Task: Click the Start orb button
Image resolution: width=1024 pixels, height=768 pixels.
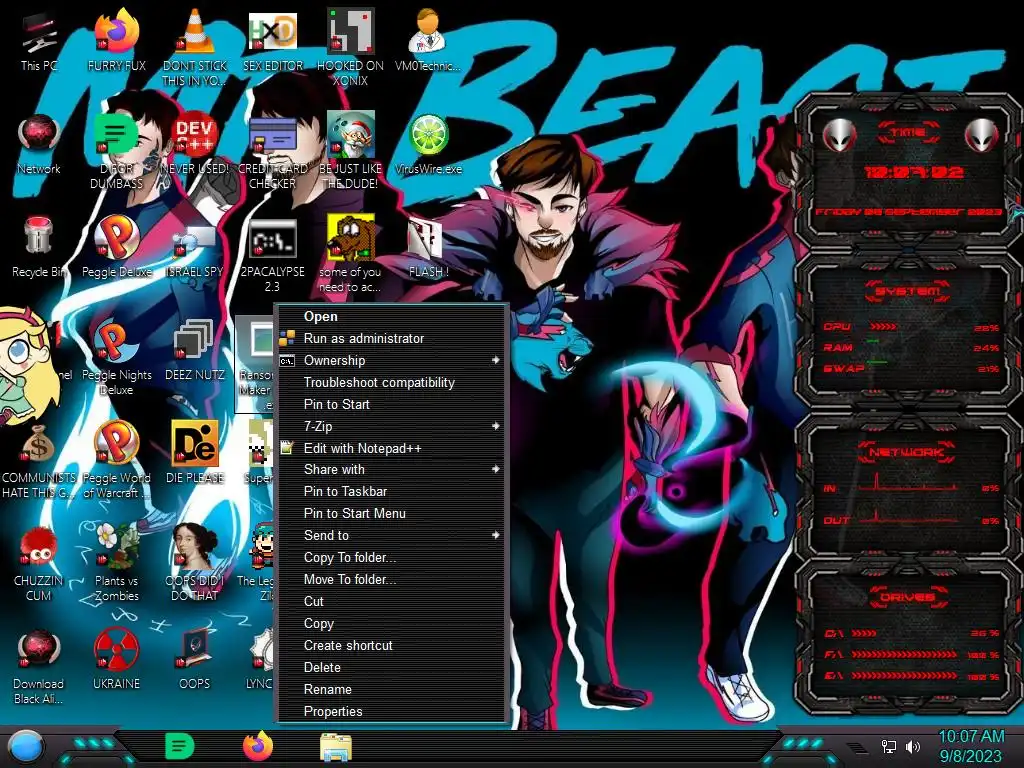Action: tap(25, 746)
